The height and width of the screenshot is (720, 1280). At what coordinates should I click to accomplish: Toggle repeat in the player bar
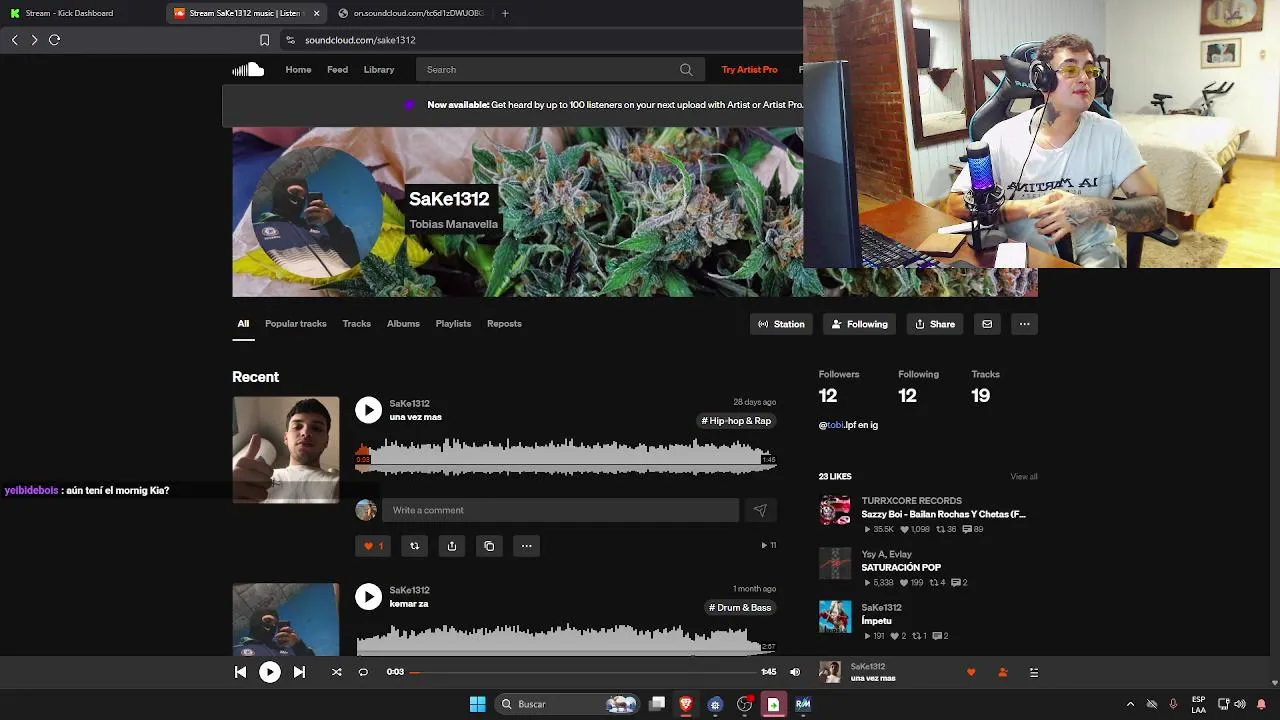tap(363, 673)
